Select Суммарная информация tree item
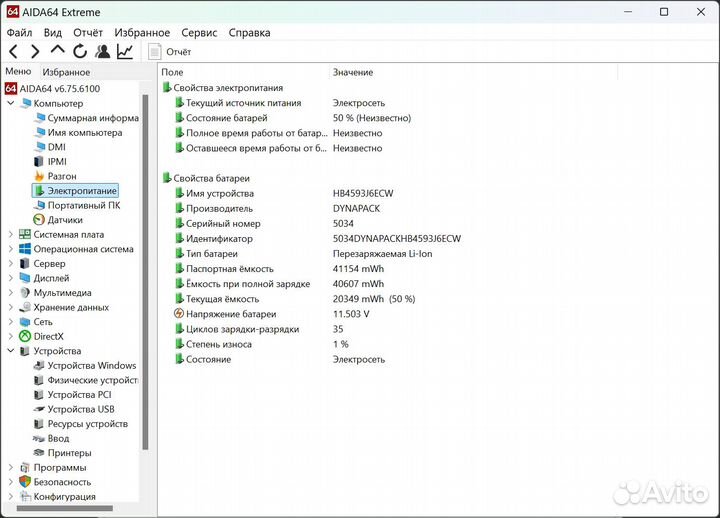720x518 pixels. (x=86, y=118)
